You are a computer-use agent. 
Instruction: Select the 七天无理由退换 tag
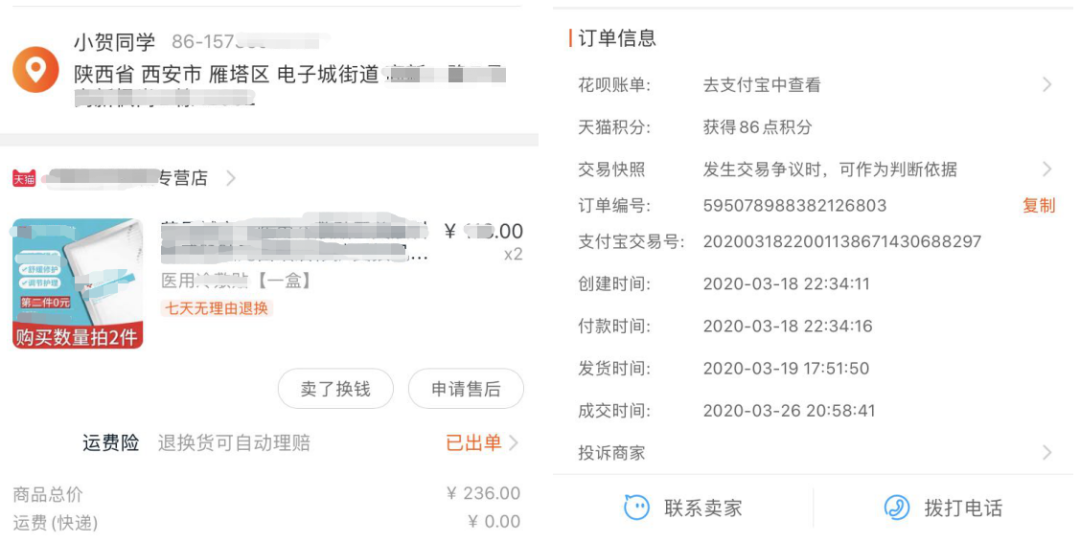coord(217,308)
